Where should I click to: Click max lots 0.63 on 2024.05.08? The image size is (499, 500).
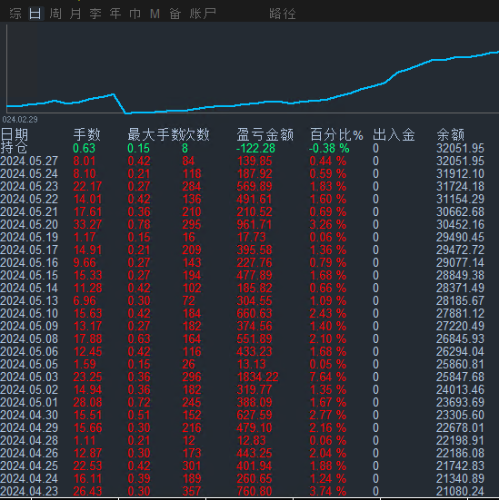coord(139,339)
